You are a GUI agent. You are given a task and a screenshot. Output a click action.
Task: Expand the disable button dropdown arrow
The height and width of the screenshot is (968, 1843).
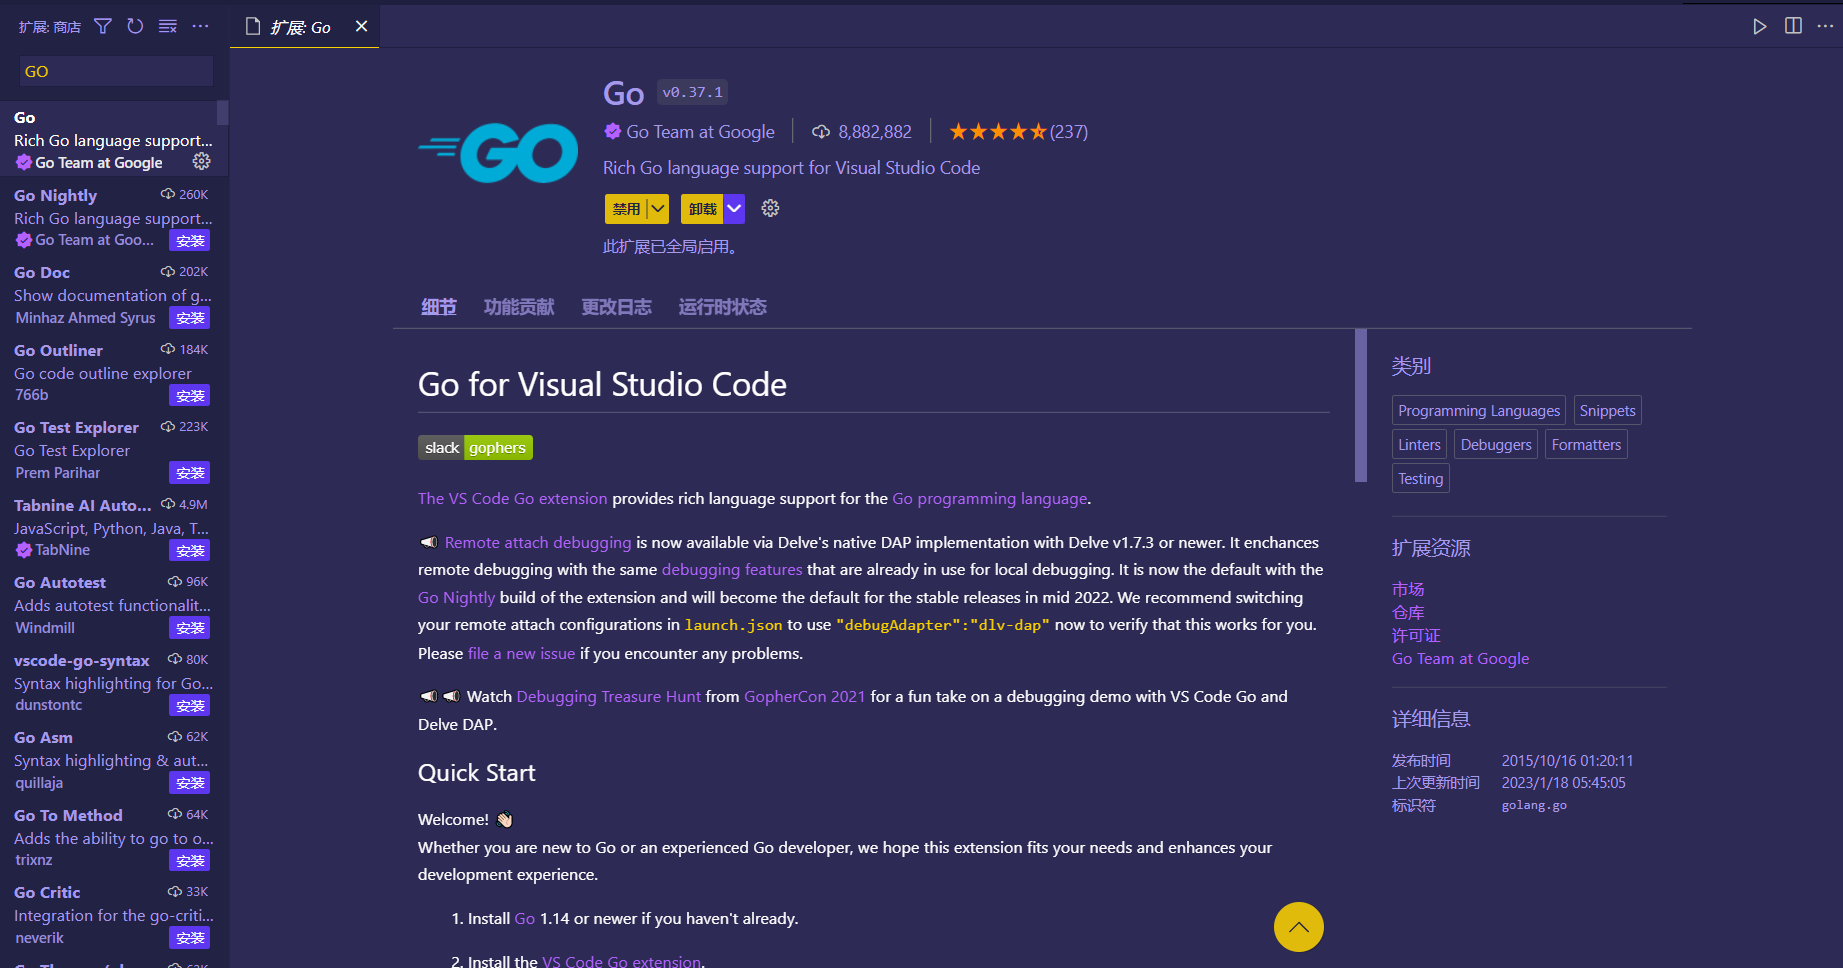[x=658, y=208]
